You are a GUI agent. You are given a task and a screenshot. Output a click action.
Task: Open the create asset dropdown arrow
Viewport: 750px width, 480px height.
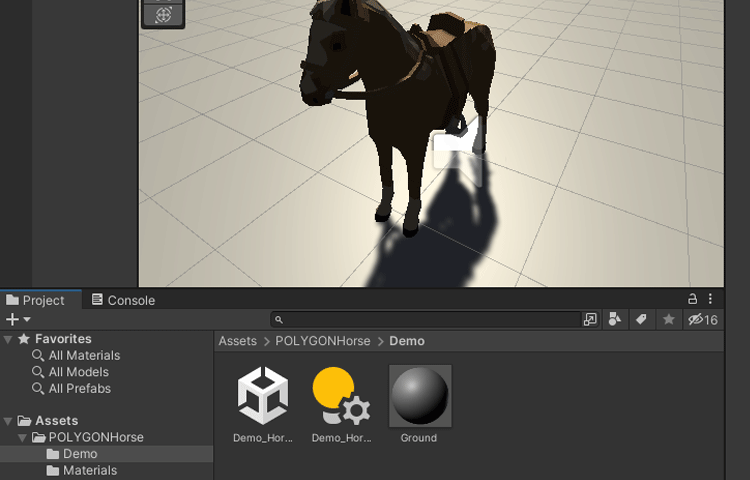(27, 319)
